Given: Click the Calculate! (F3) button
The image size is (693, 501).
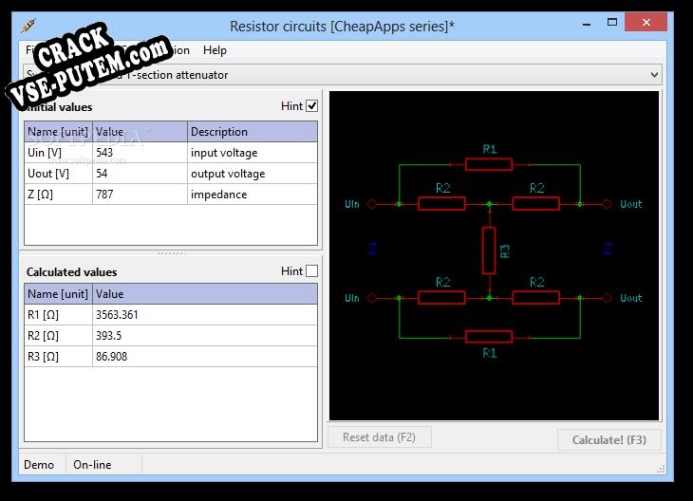Looking at the screenshot, I should (609, 440).
